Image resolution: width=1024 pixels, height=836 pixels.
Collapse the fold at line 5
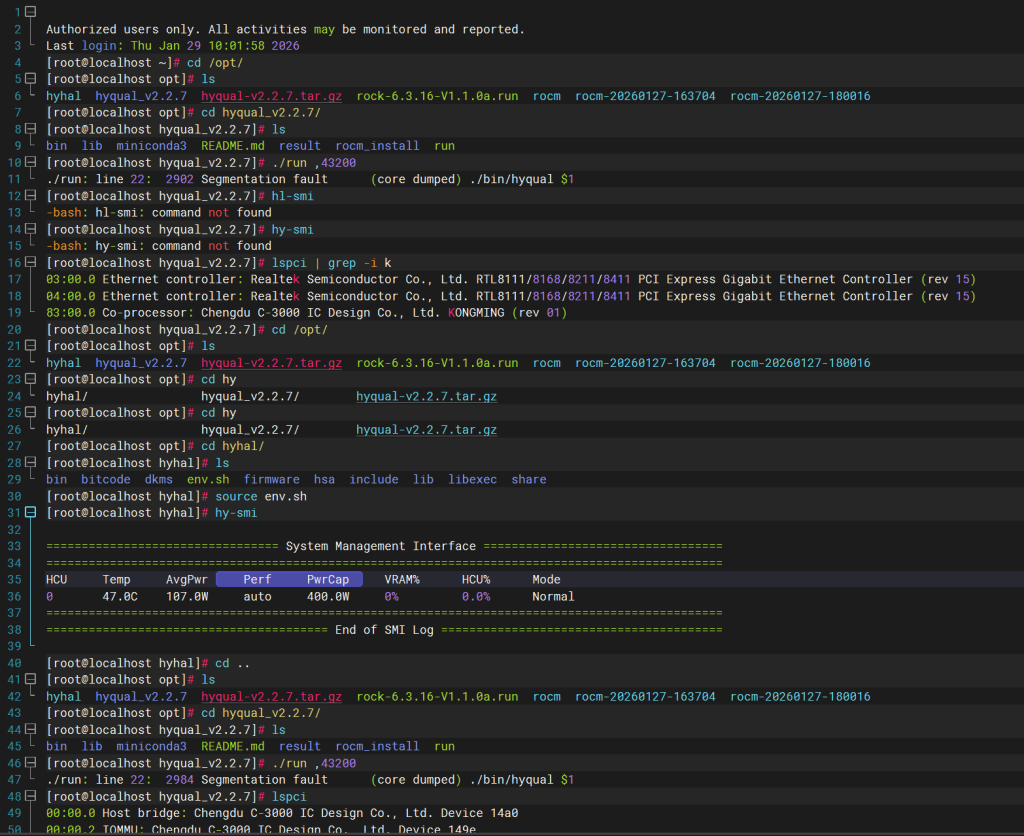(x=31, y=79)
